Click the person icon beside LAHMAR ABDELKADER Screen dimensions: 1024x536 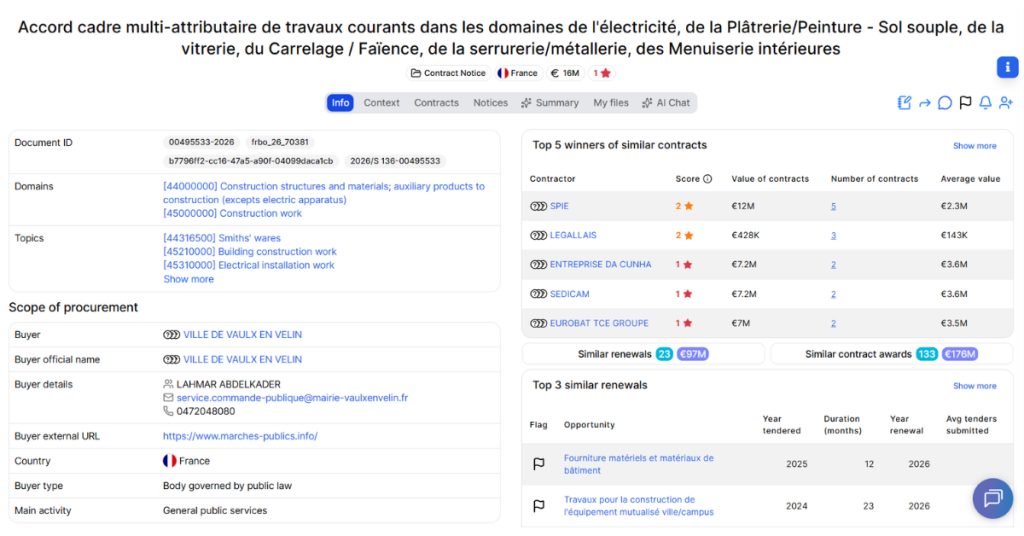(168, 384)
